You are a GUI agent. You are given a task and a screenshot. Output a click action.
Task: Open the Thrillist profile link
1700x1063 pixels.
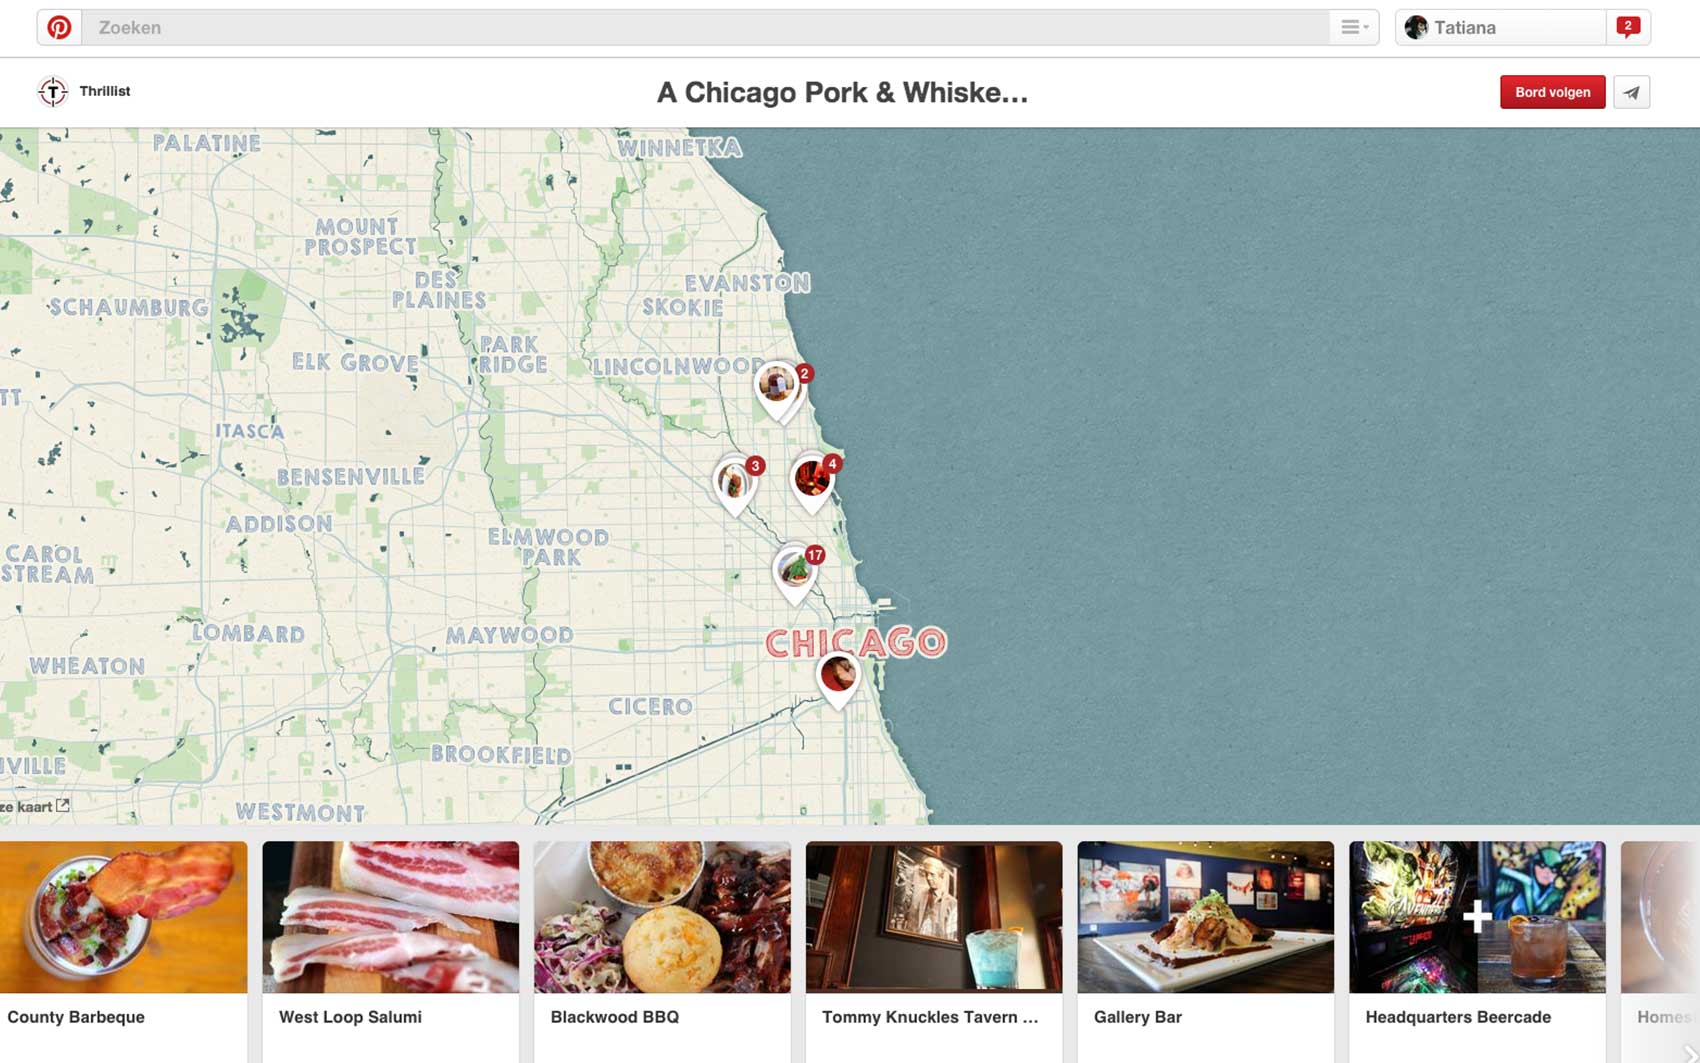pos(105,91)
